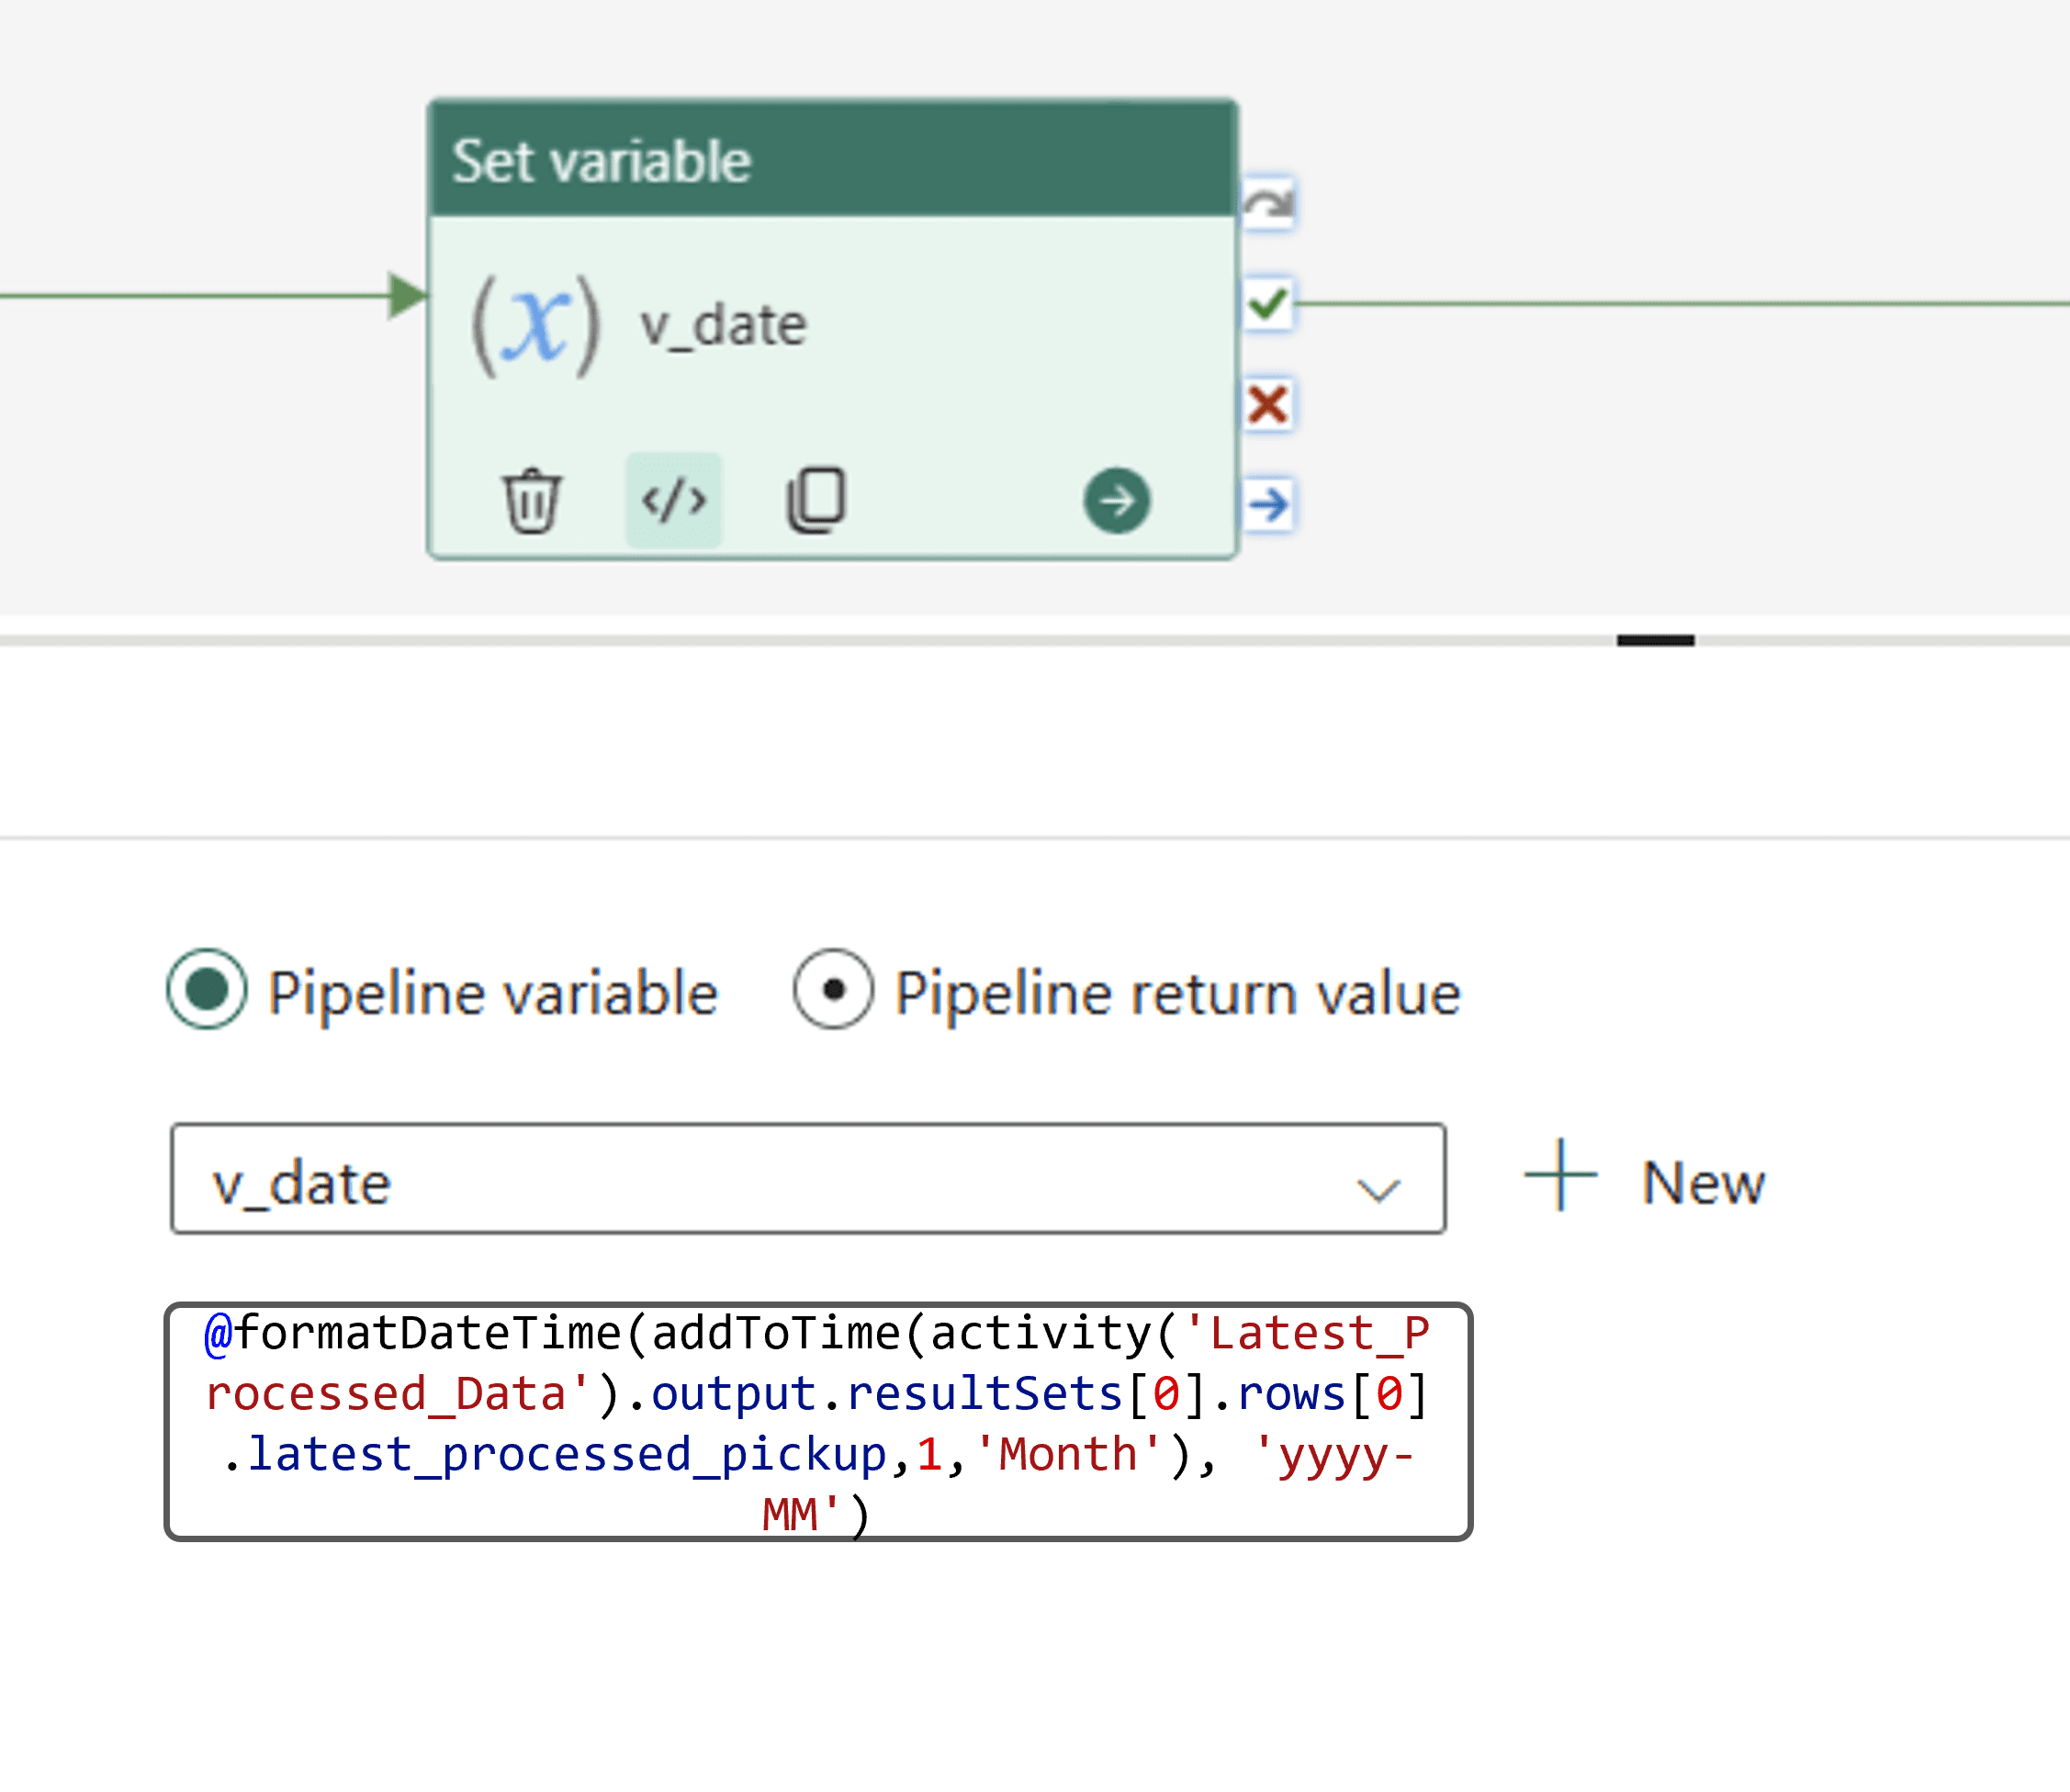
Task: Click into the formatDateTime expression value field
Action: tap(818, 1422)
